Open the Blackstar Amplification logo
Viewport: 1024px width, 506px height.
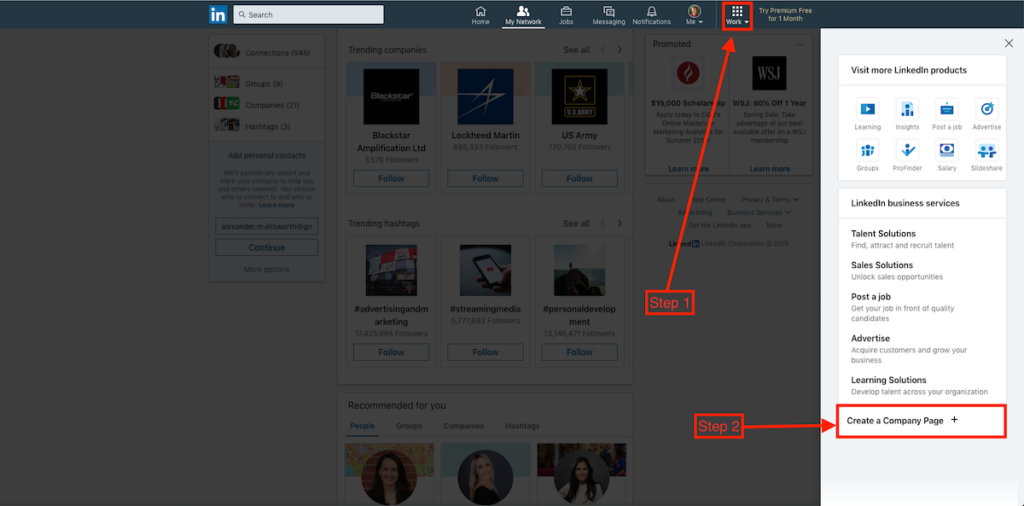point(391,97)
